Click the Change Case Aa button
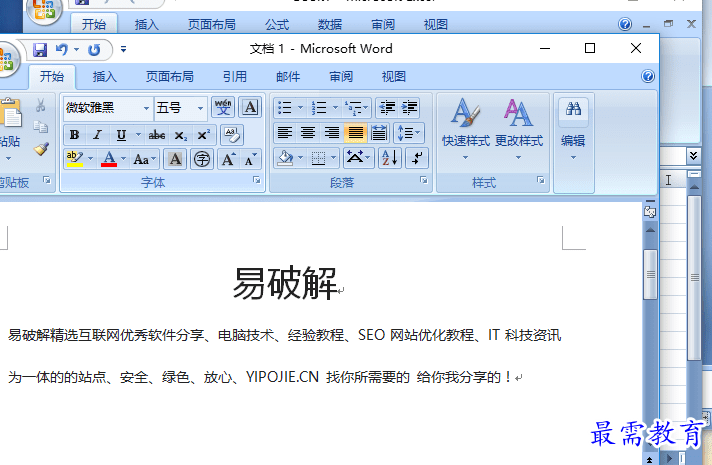Screen dimensions: 712x465 point(144,159)
